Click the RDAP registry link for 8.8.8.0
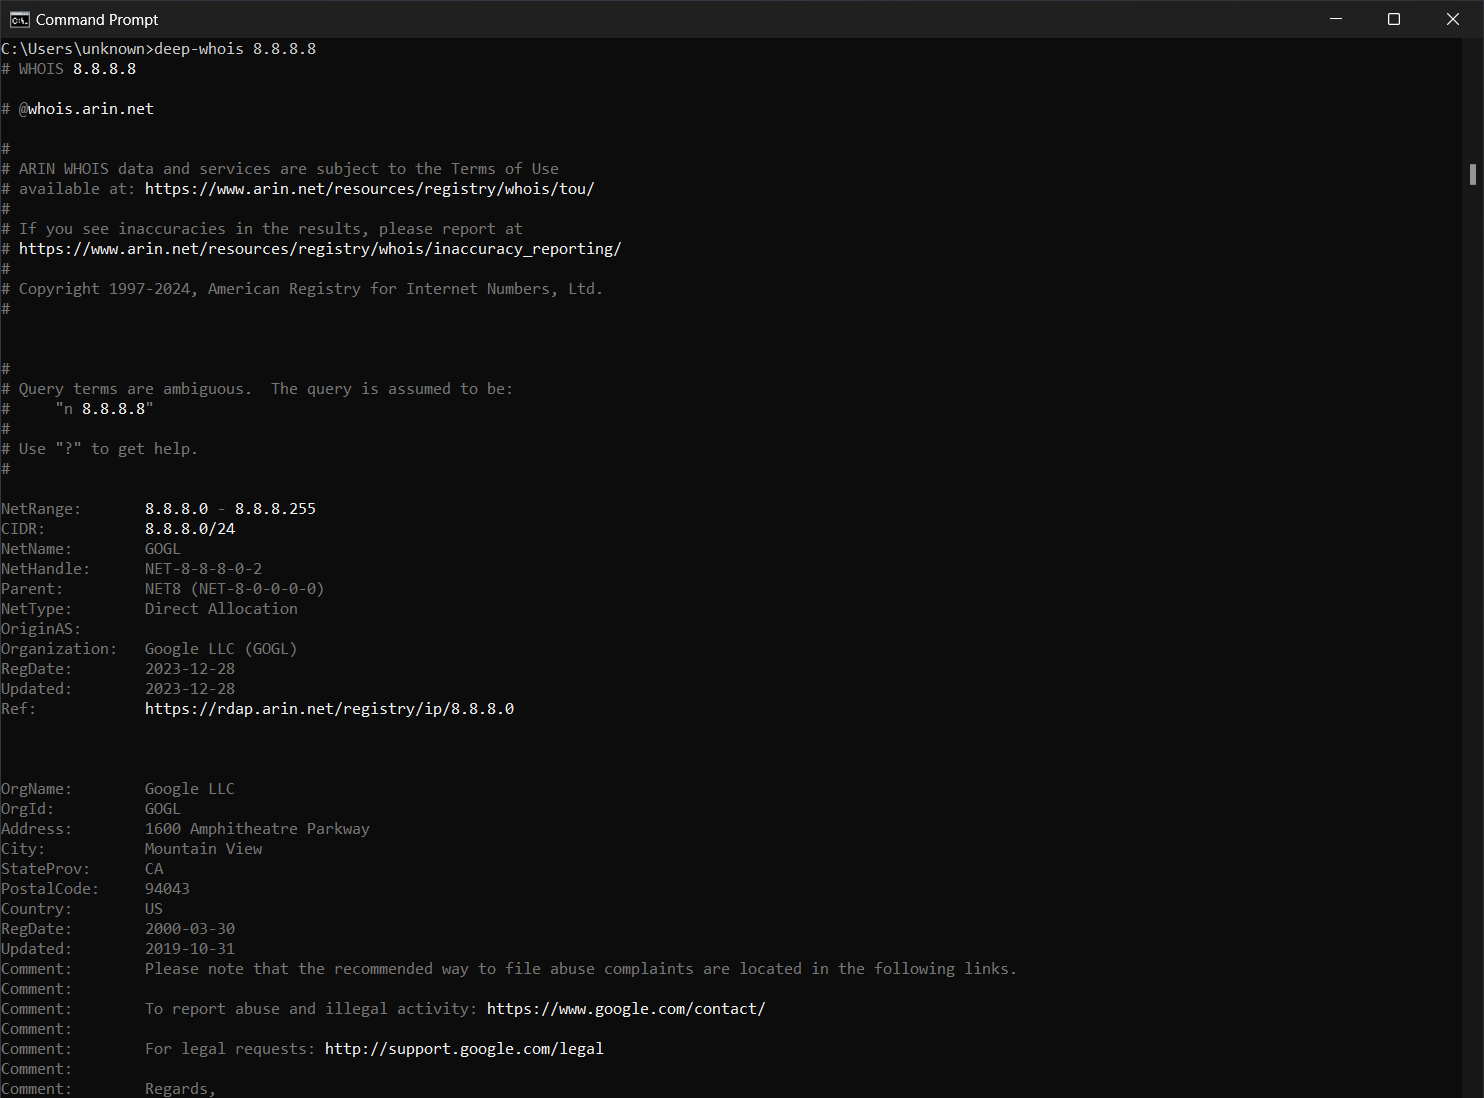Viewport: 1484px width, 1098px height. point(330,708)
